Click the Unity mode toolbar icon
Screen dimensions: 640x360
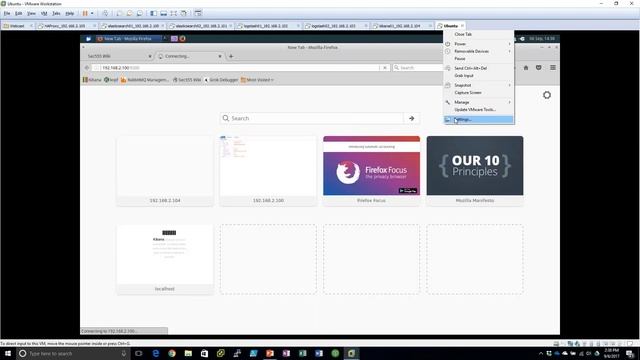[x=184, y=13]
